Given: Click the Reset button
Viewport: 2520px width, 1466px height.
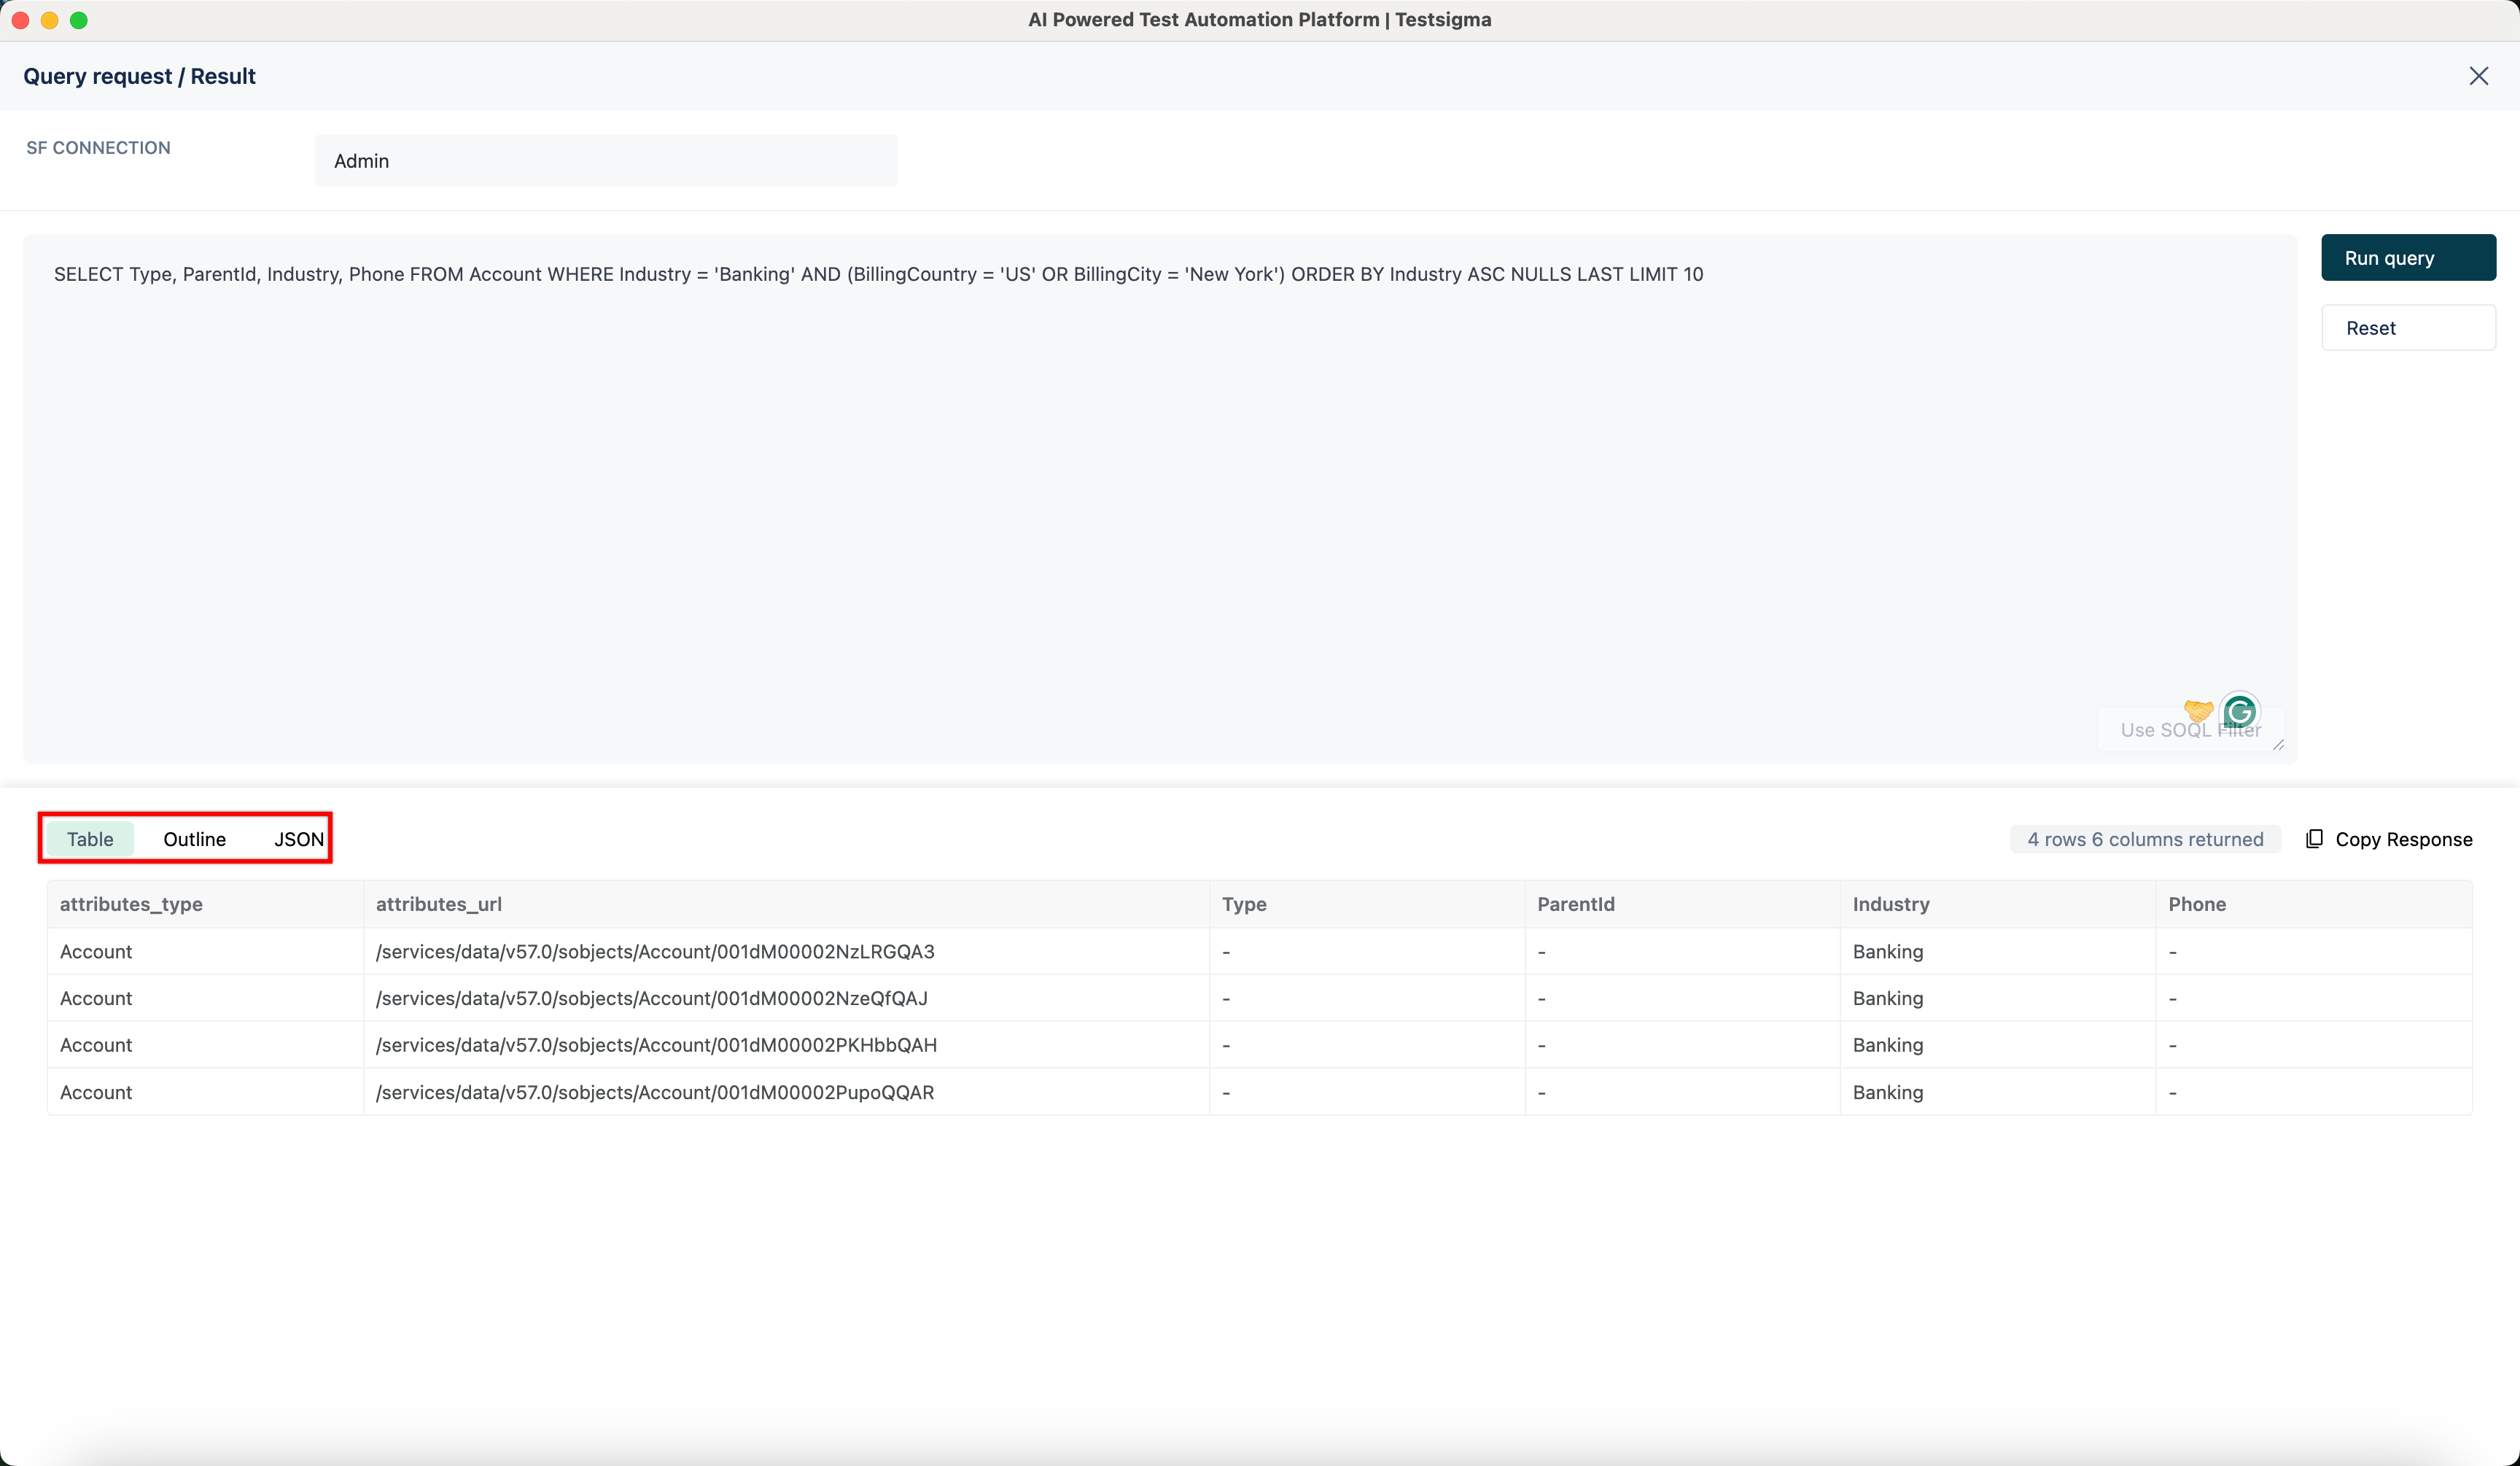Looking at the screenshot, I should (2408, 327).
